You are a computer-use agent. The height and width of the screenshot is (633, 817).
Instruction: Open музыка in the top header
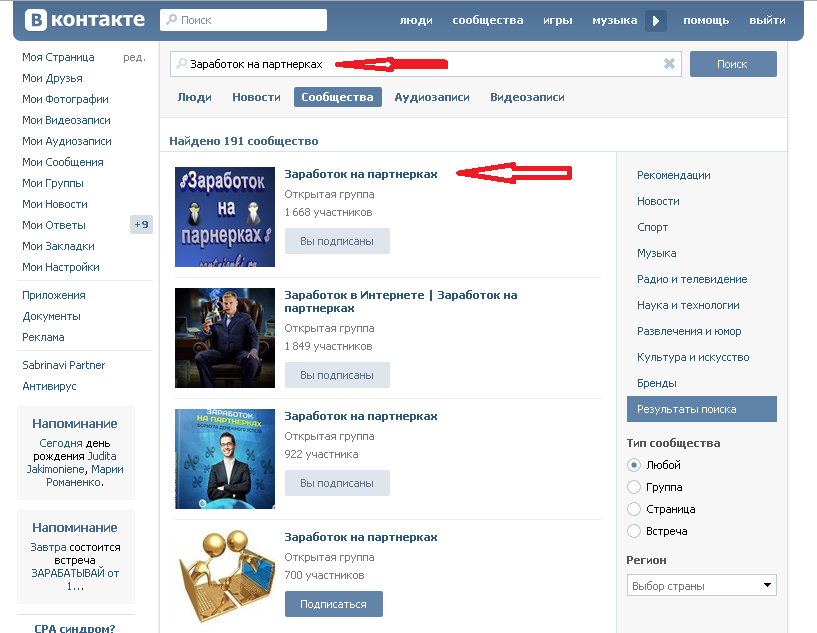[615, 20]
